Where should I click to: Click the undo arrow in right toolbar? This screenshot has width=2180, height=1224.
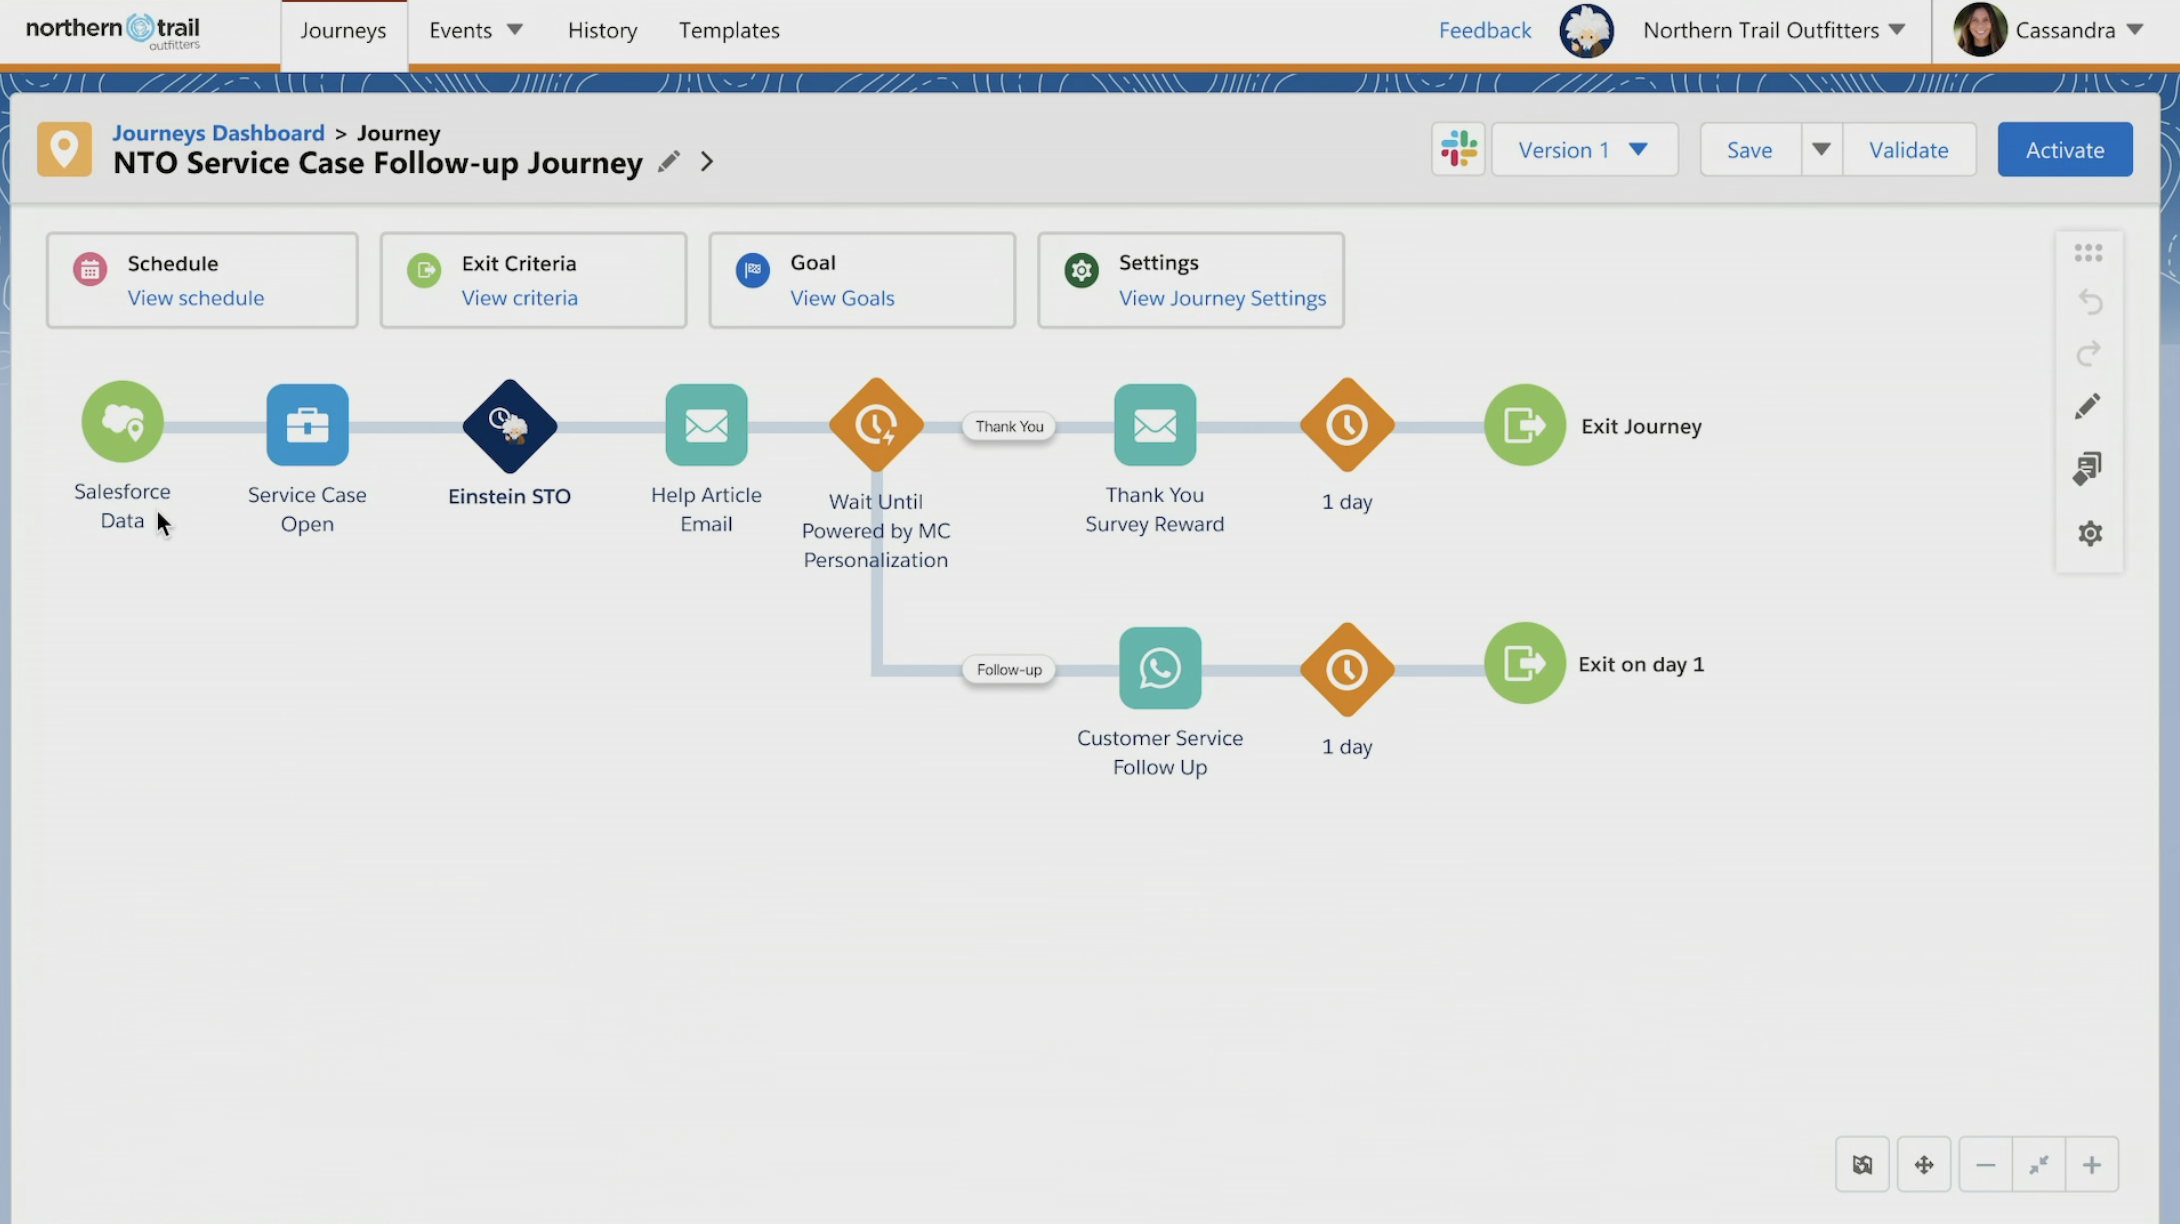pos(2089,301)
